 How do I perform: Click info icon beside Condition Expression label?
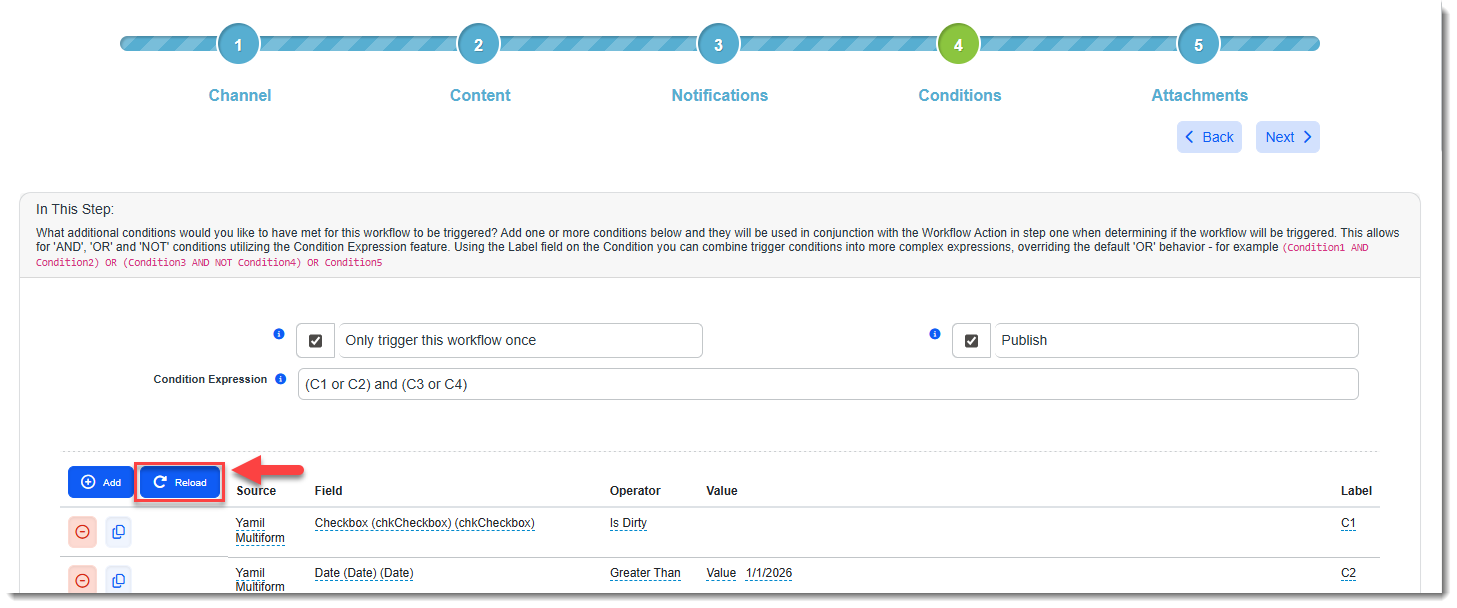click(281, 380)
